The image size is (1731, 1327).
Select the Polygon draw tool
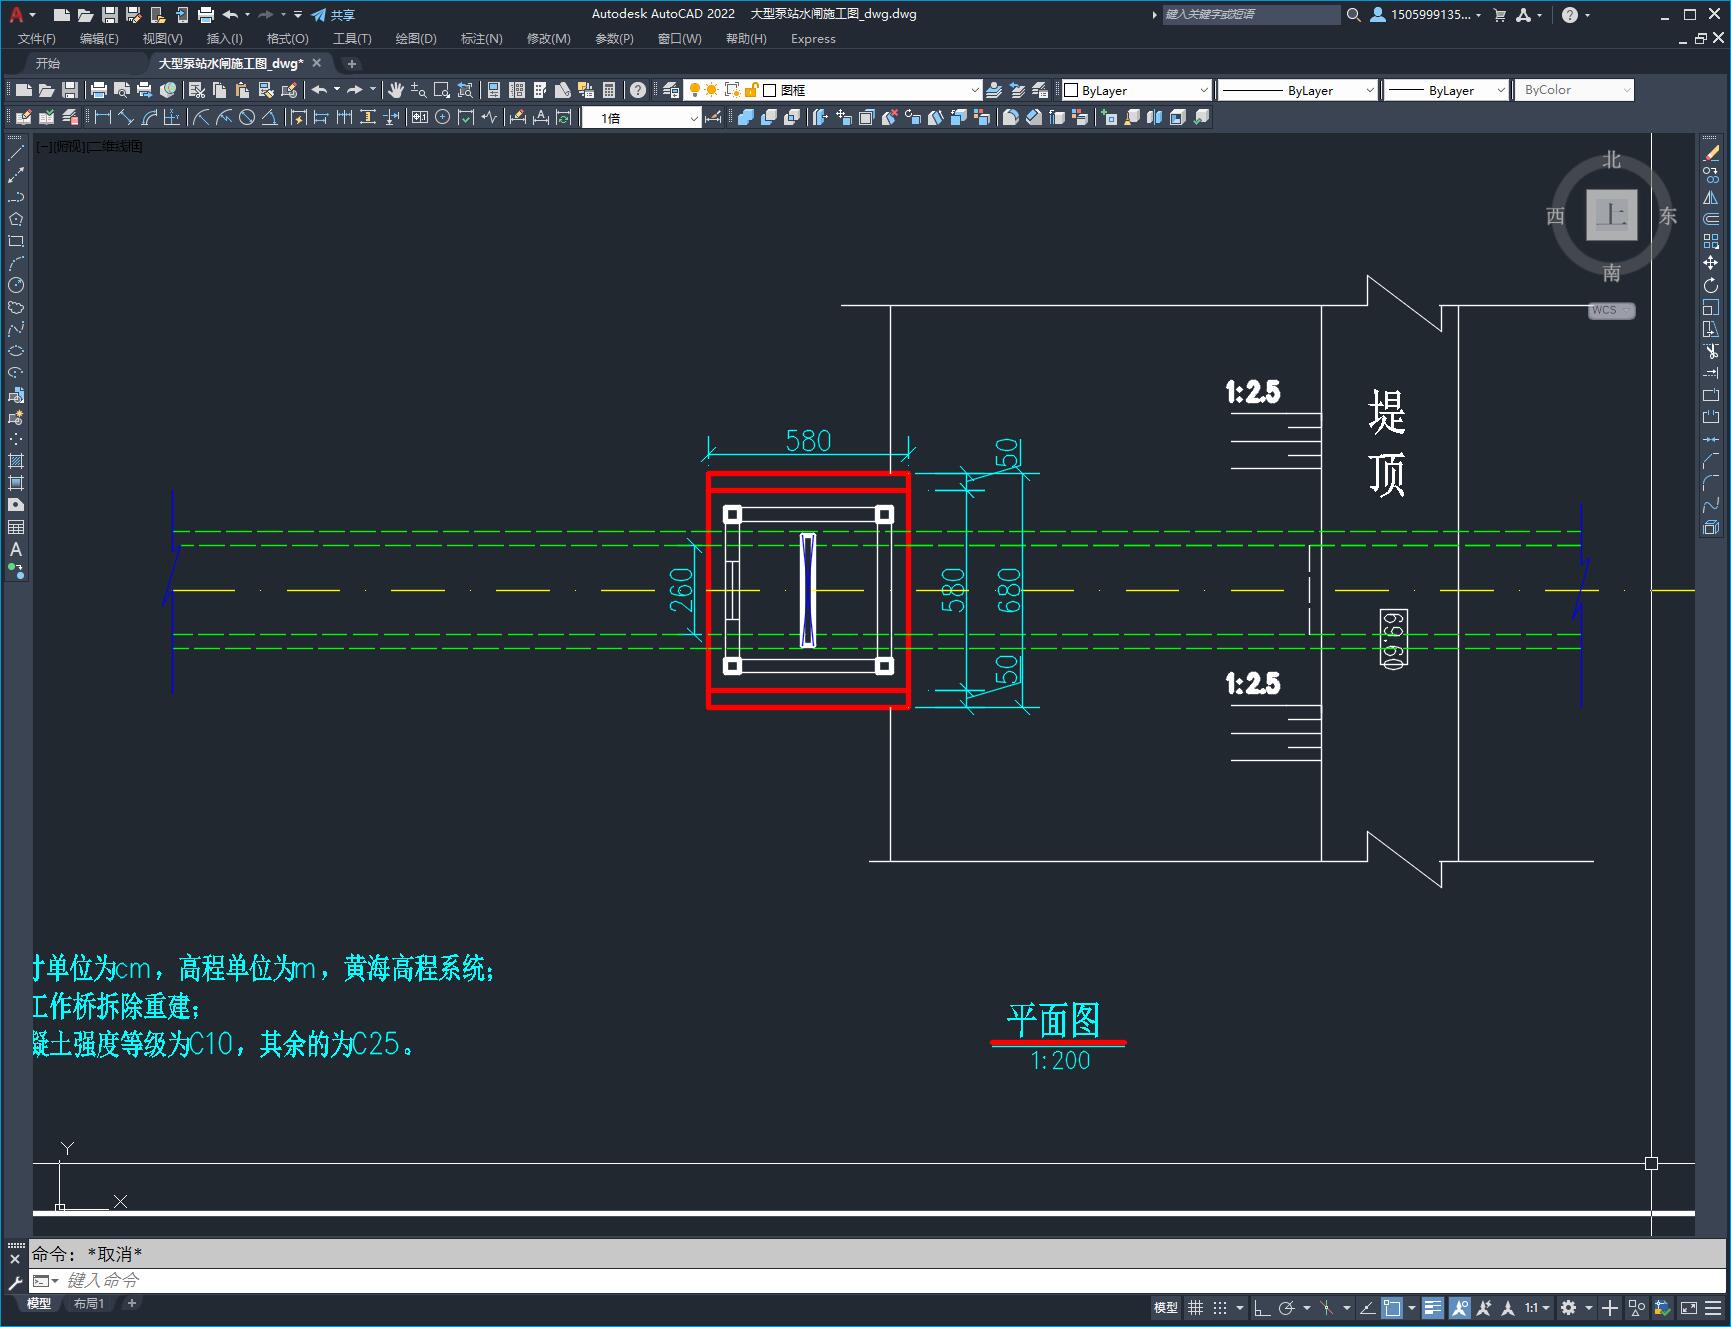point(16,219)
